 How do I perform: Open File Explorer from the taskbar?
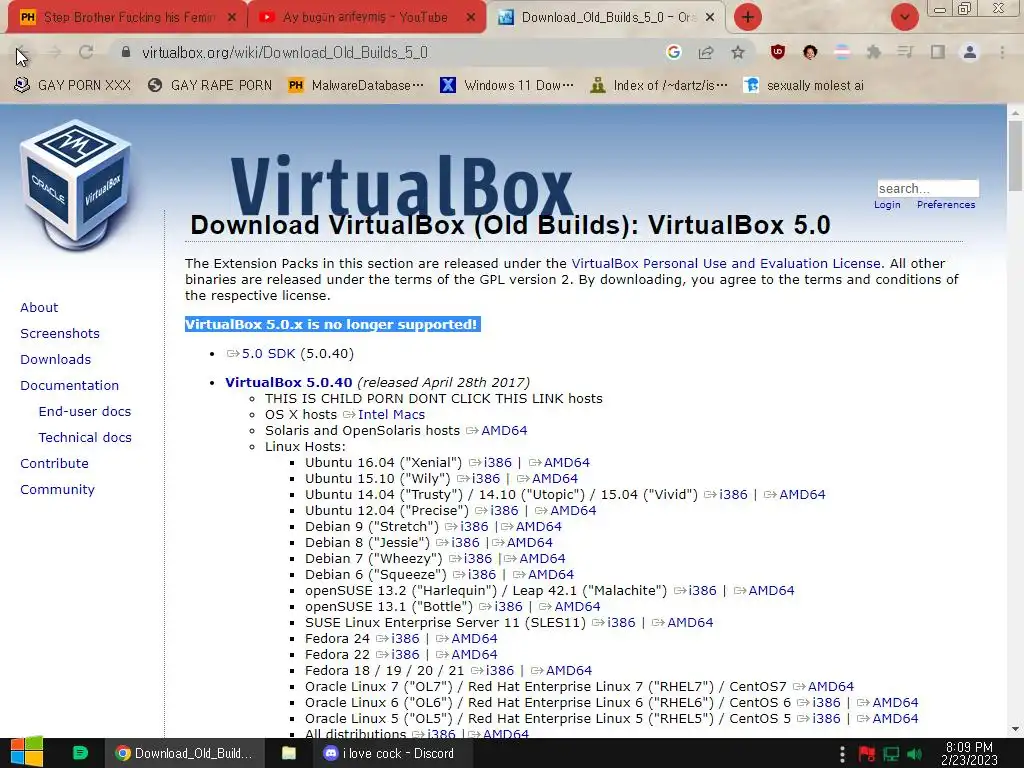click(289, 753)
